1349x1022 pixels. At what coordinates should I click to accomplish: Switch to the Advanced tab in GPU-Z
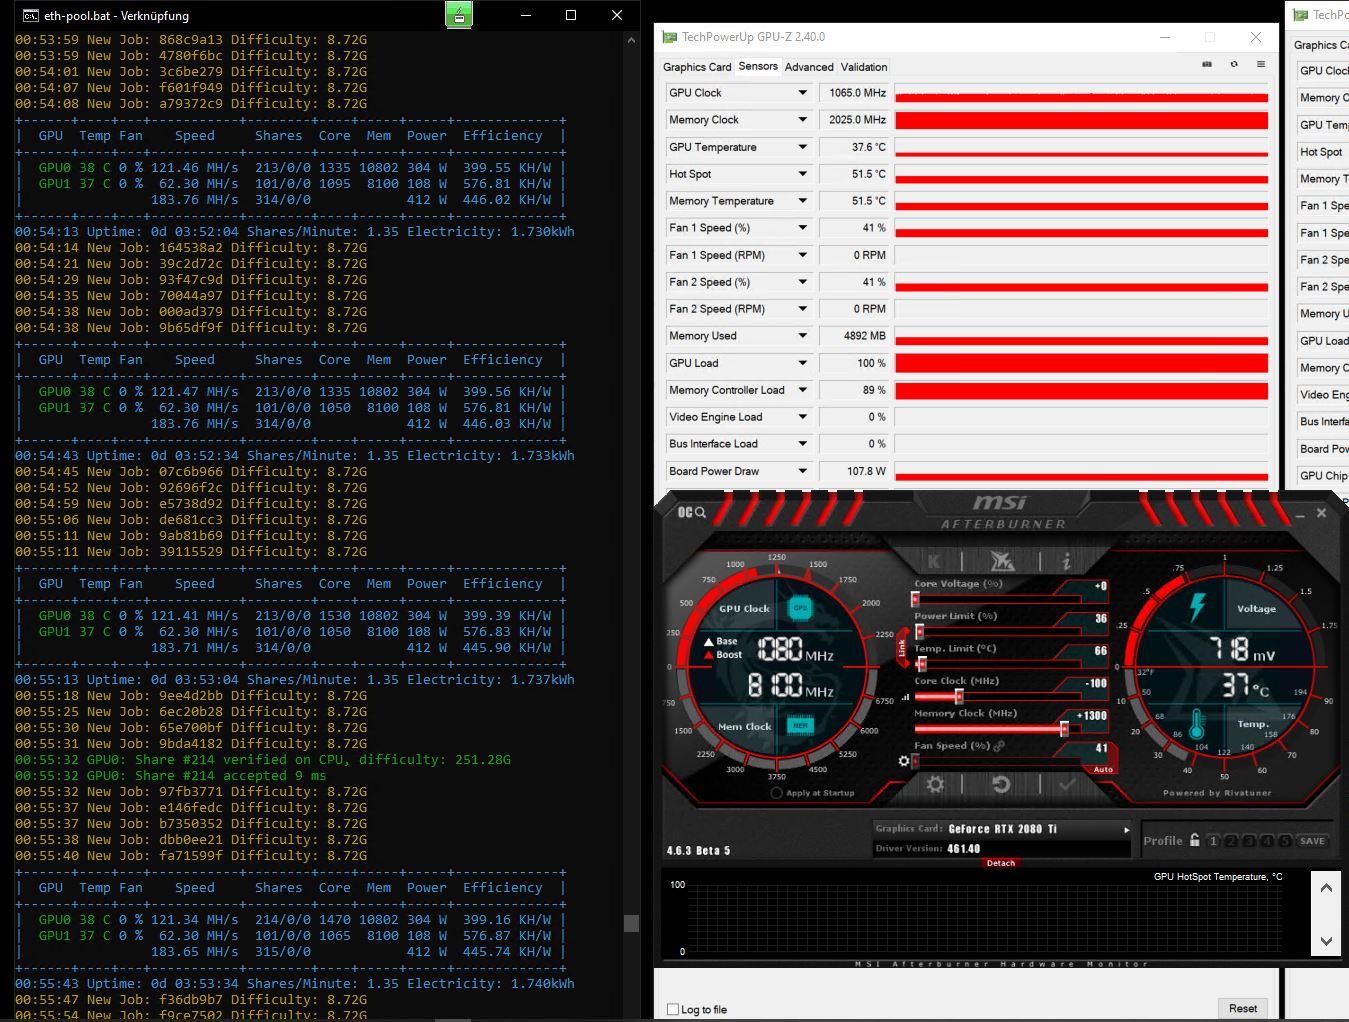click(809, 67)
